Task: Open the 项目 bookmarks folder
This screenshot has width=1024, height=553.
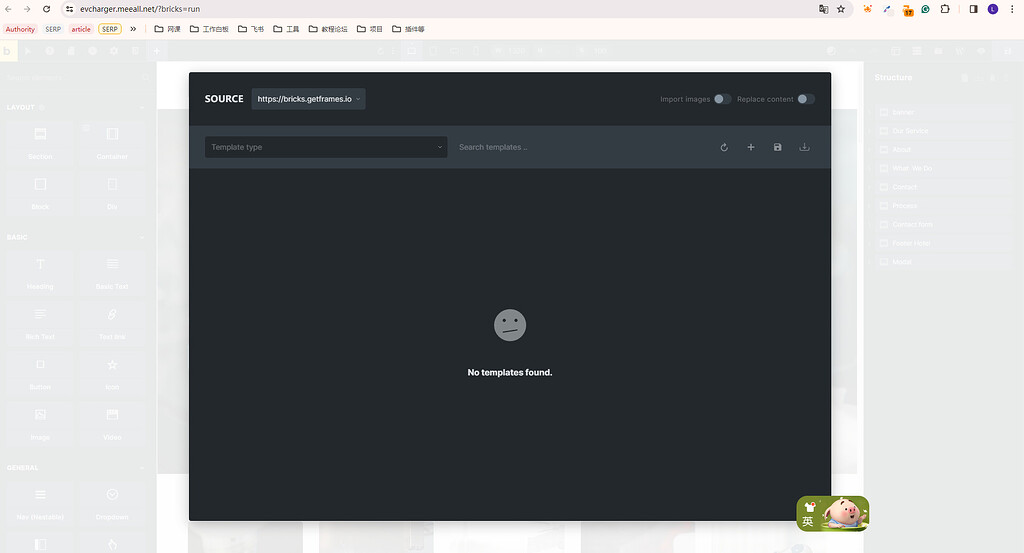Action: [x=369, y=29]
